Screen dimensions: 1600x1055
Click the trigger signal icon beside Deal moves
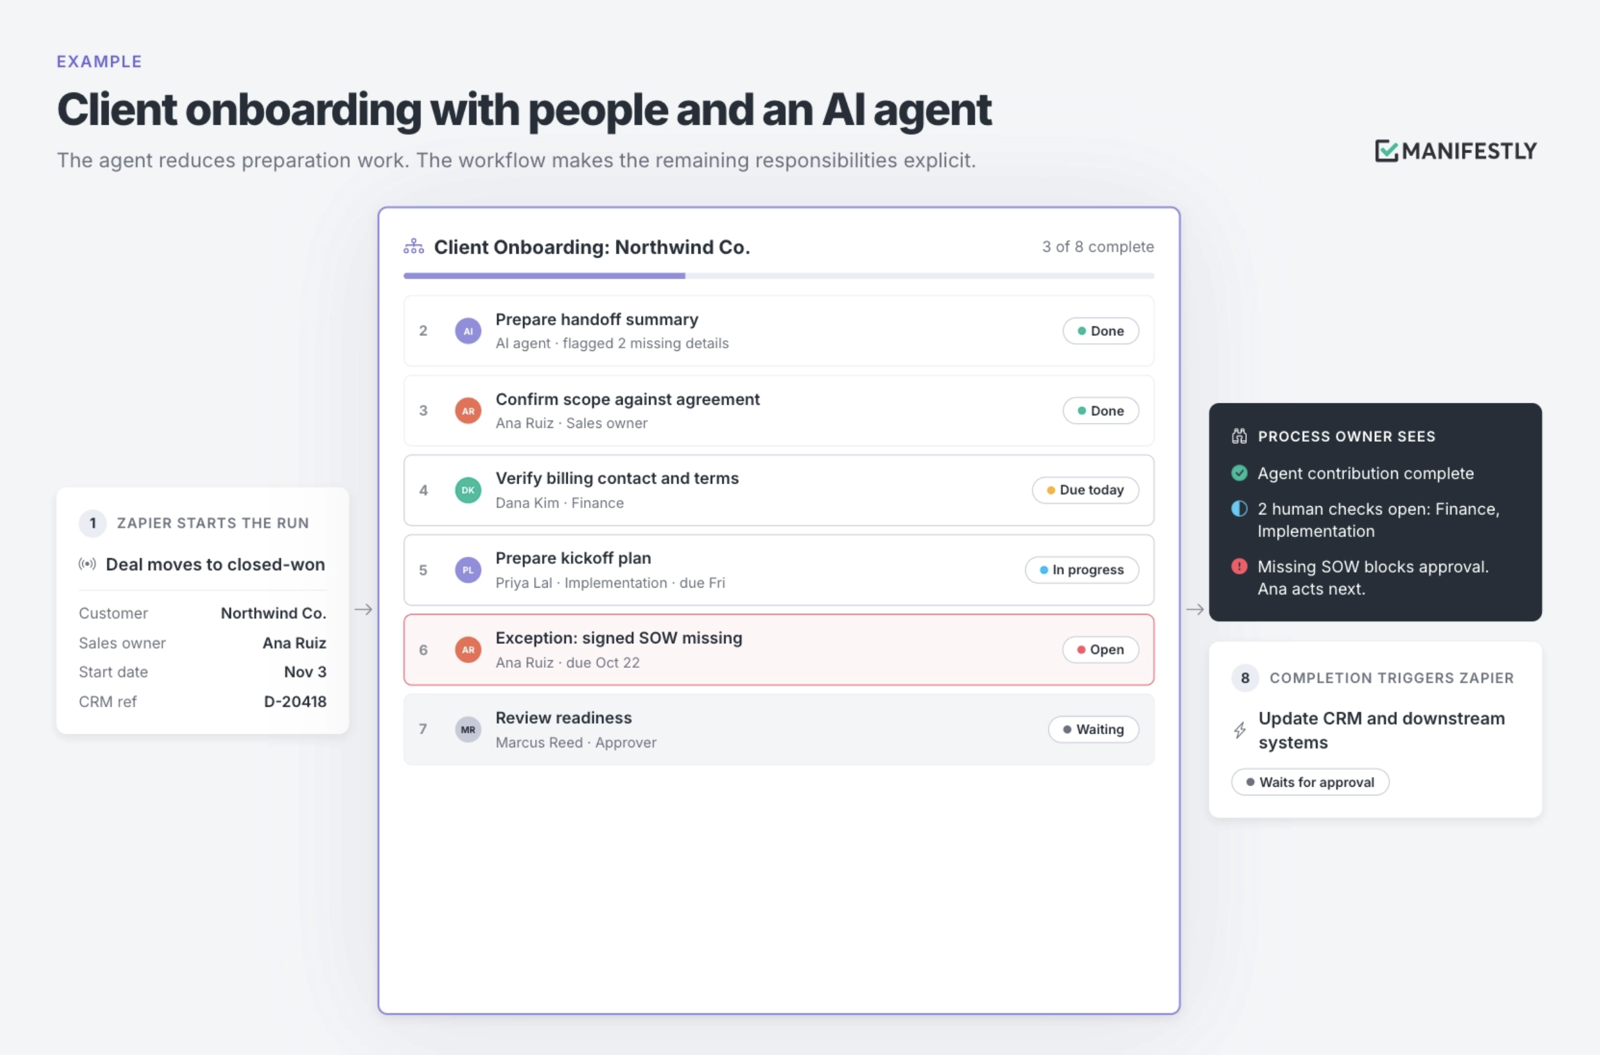[x=87, y=564]
